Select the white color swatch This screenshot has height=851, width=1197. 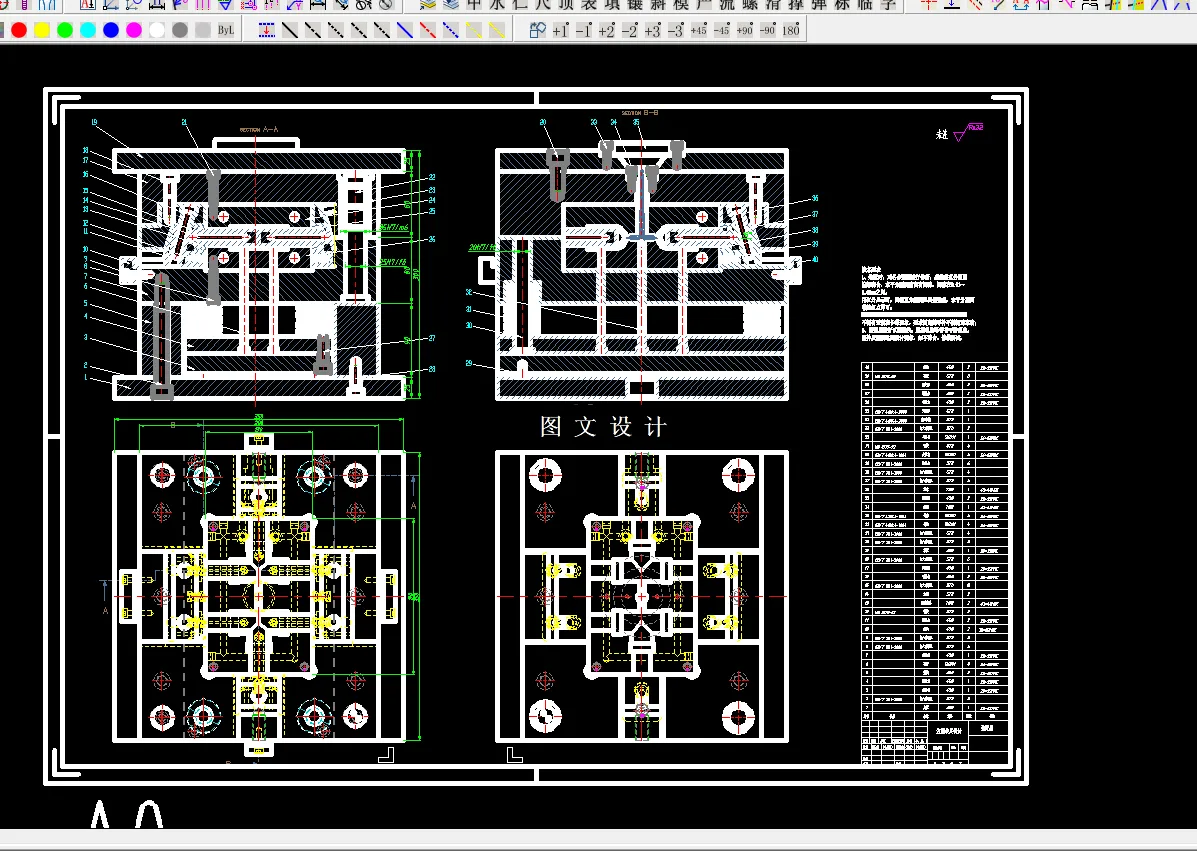156,30
